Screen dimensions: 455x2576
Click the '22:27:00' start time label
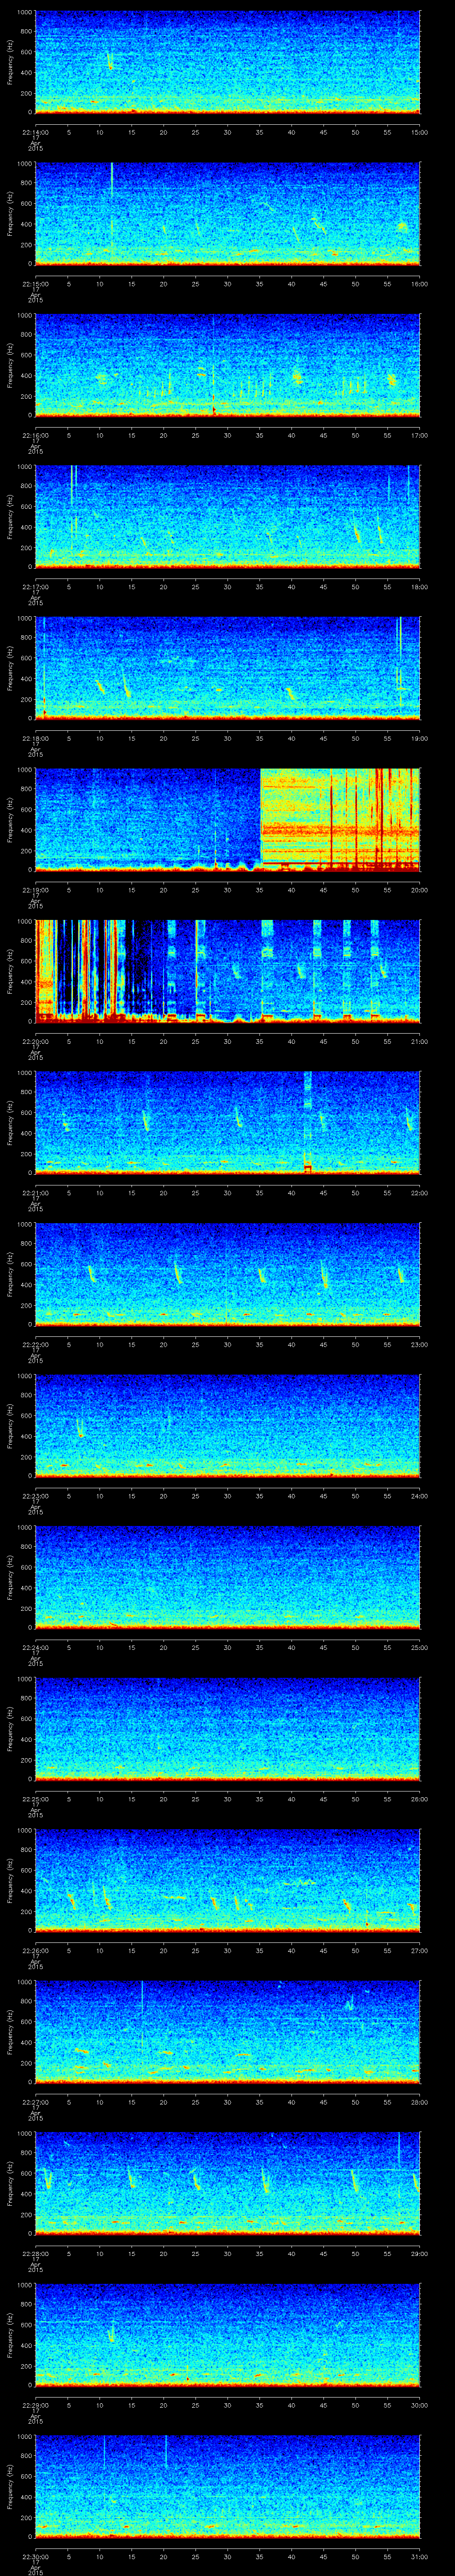(x=35, y=2102)
